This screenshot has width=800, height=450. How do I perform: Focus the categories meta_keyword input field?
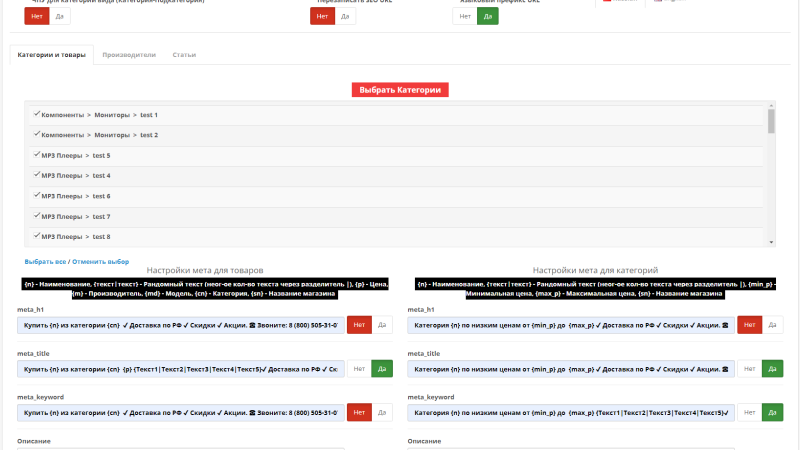571,413
